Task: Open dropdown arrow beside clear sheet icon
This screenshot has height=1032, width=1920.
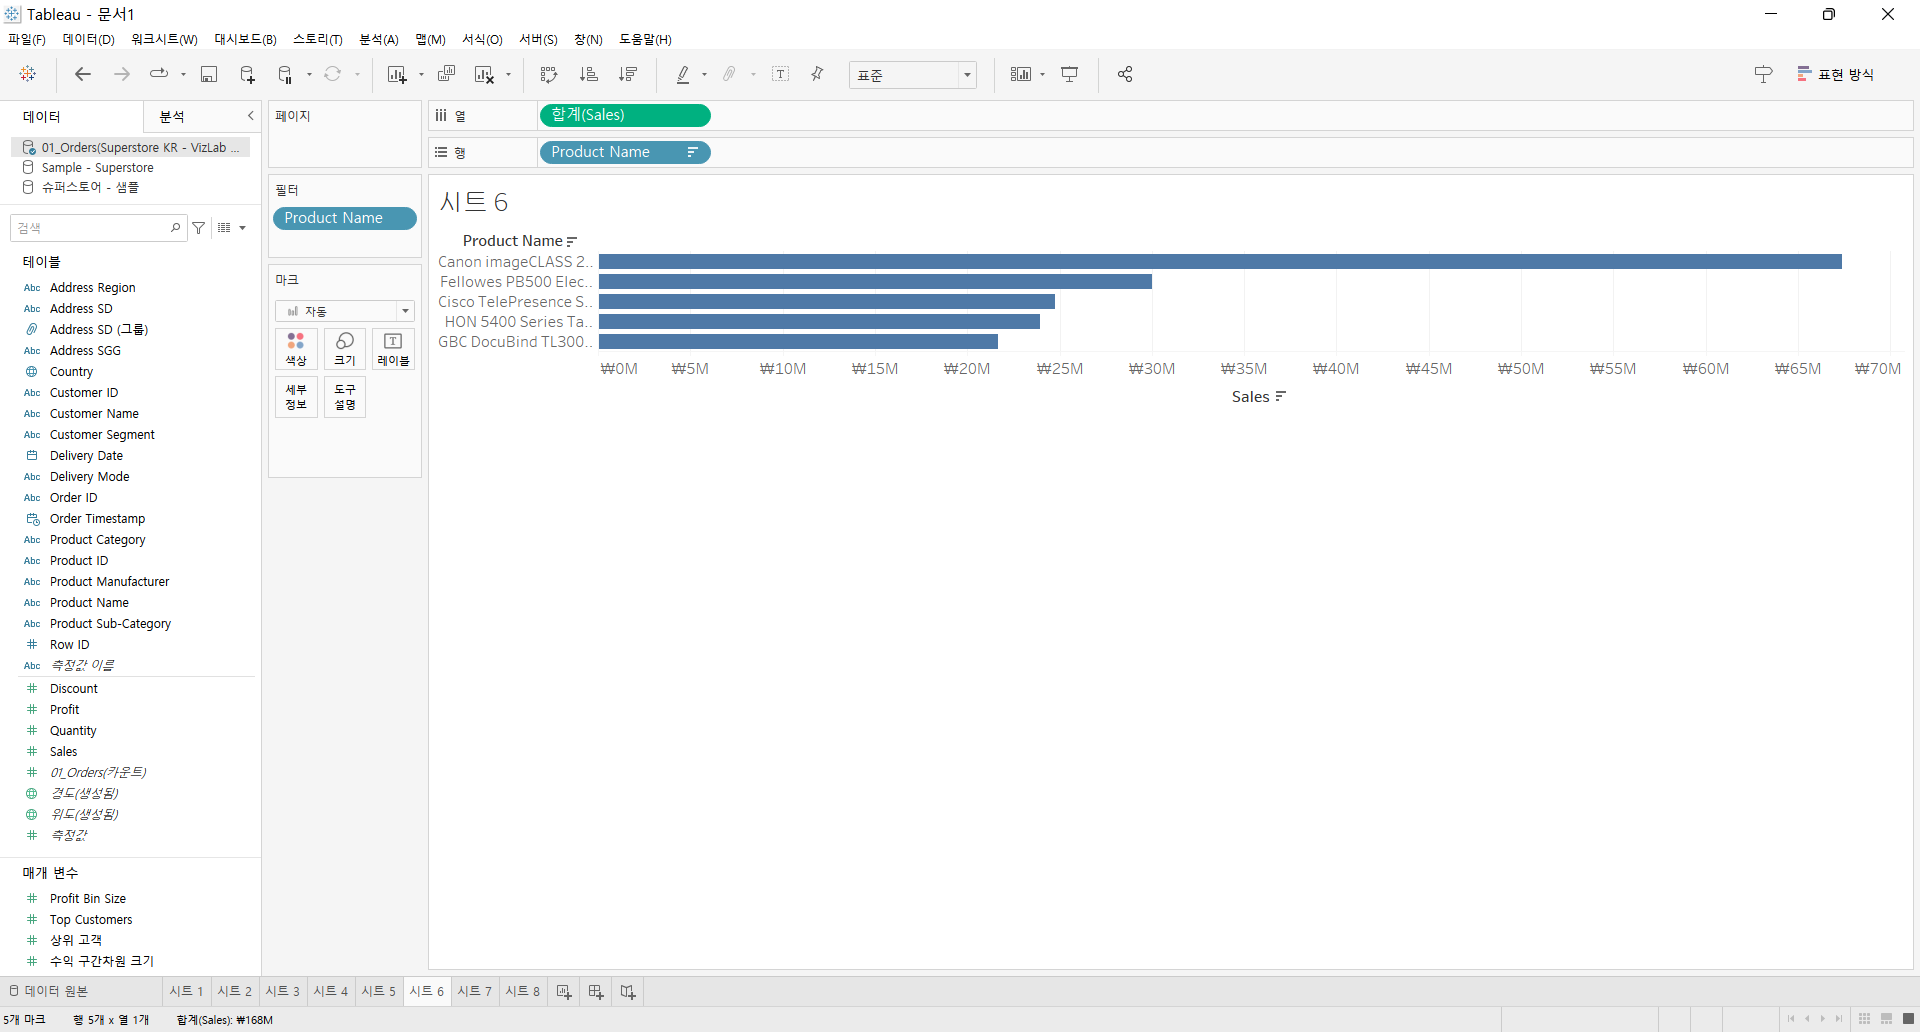Action: coord(508,74)
